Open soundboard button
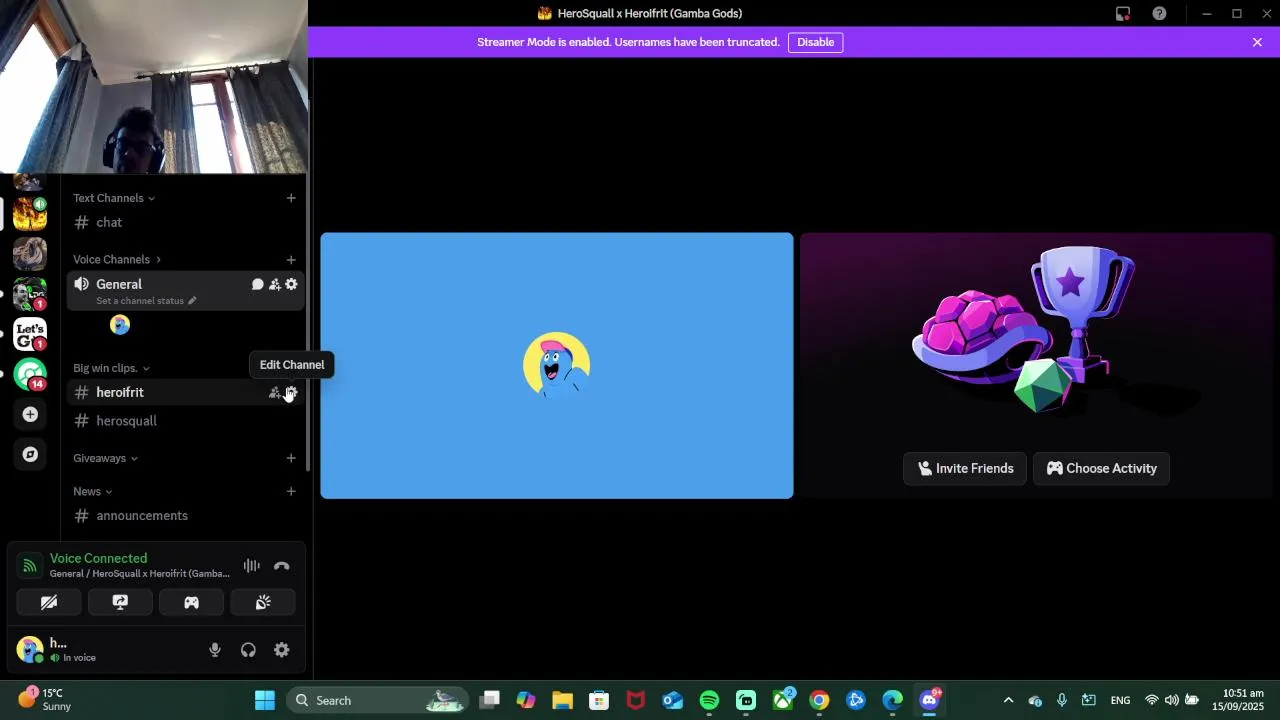The width and height of the screenshot is (1280, 720). pos(263,602)
